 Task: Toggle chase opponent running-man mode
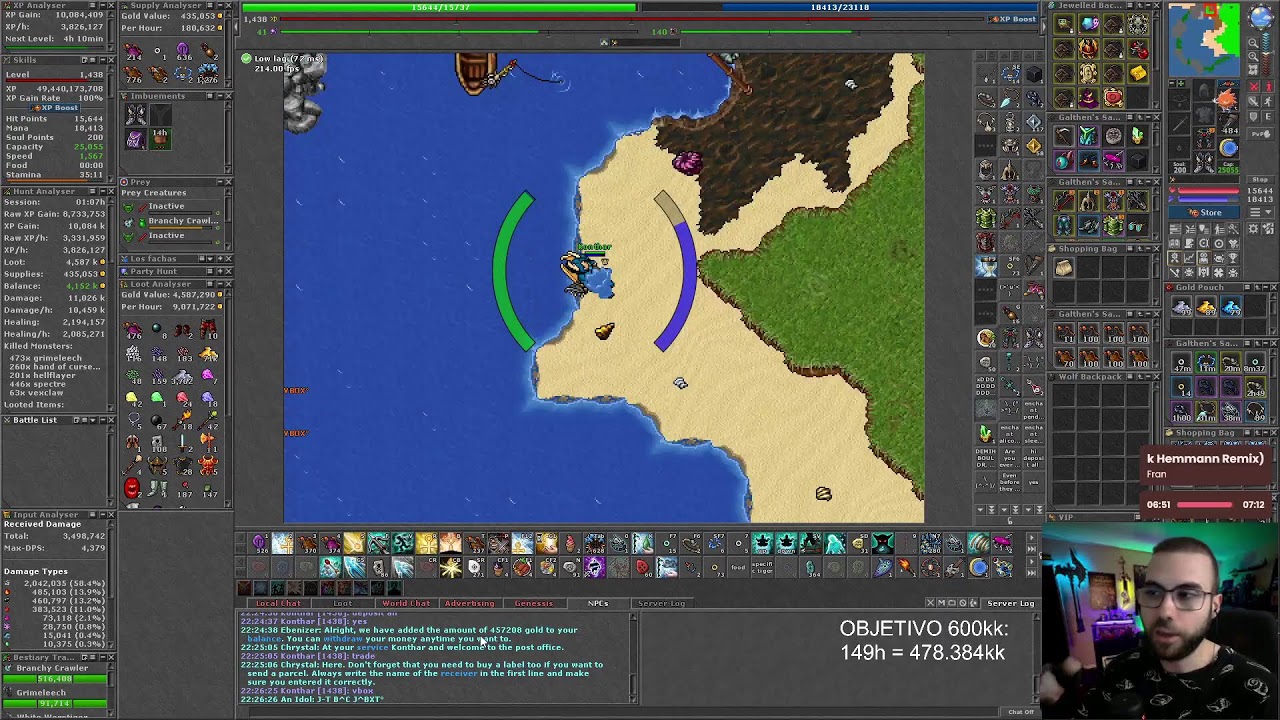[1267, 101]
